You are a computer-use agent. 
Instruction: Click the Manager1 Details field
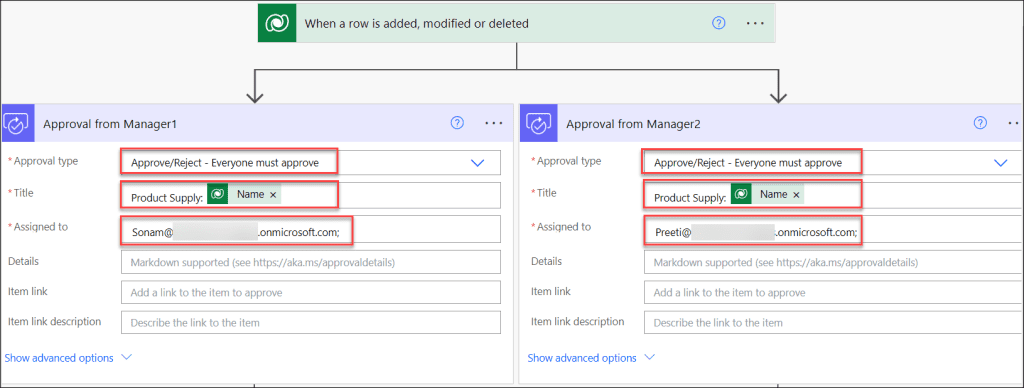[311, 262]
